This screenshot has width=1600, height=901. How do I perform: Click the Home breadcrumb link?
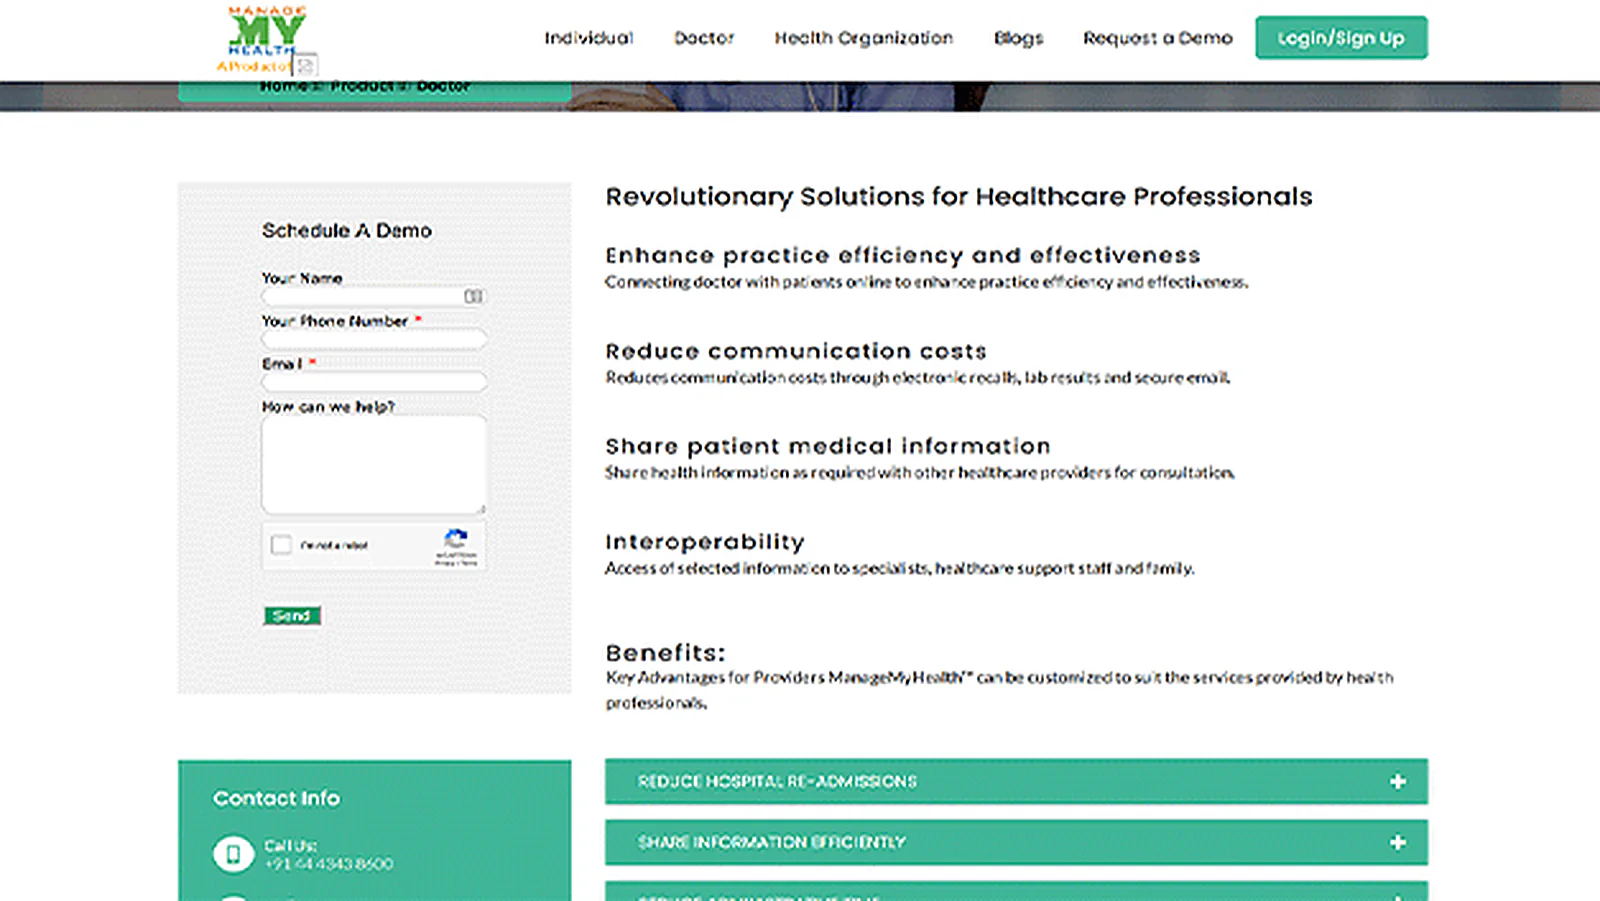pos(283,87)
